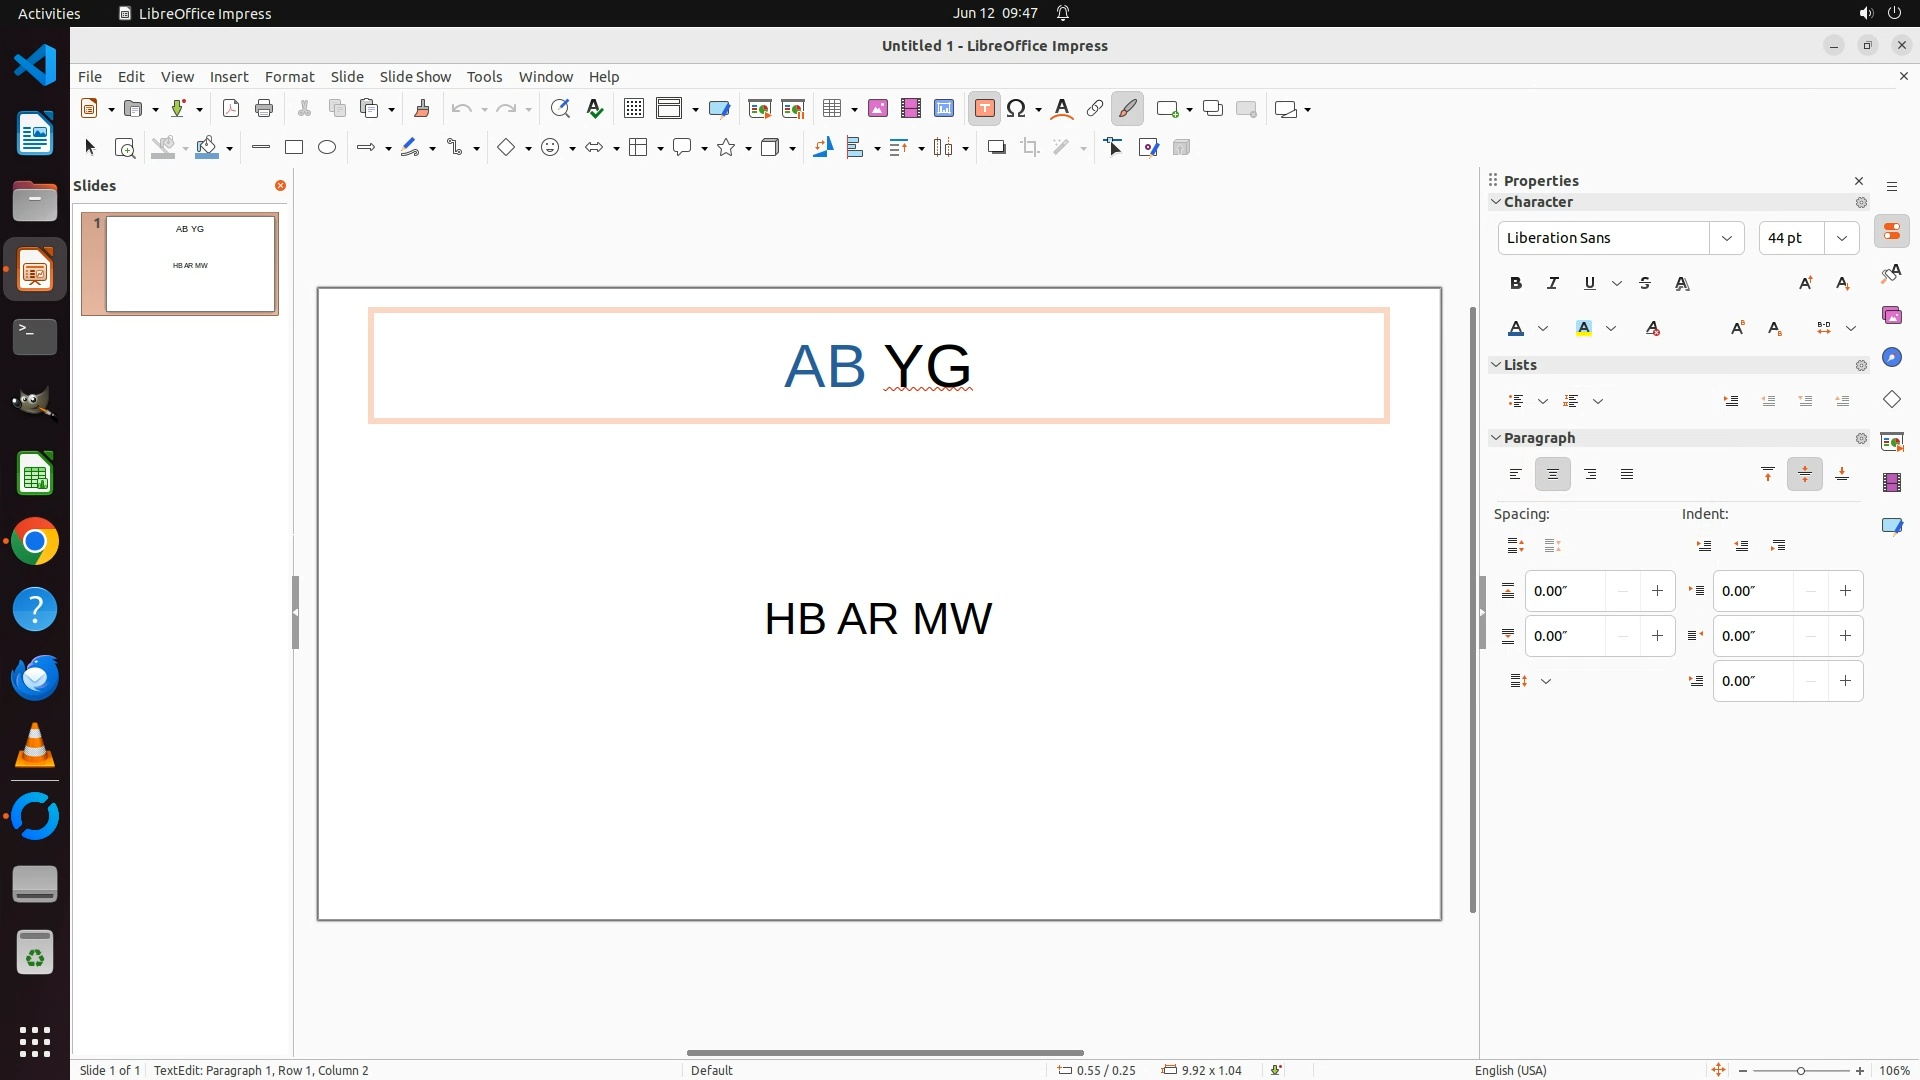Toggle Italic in the Character panel
1920x1080 pixels.
[x=1553, y=284]
